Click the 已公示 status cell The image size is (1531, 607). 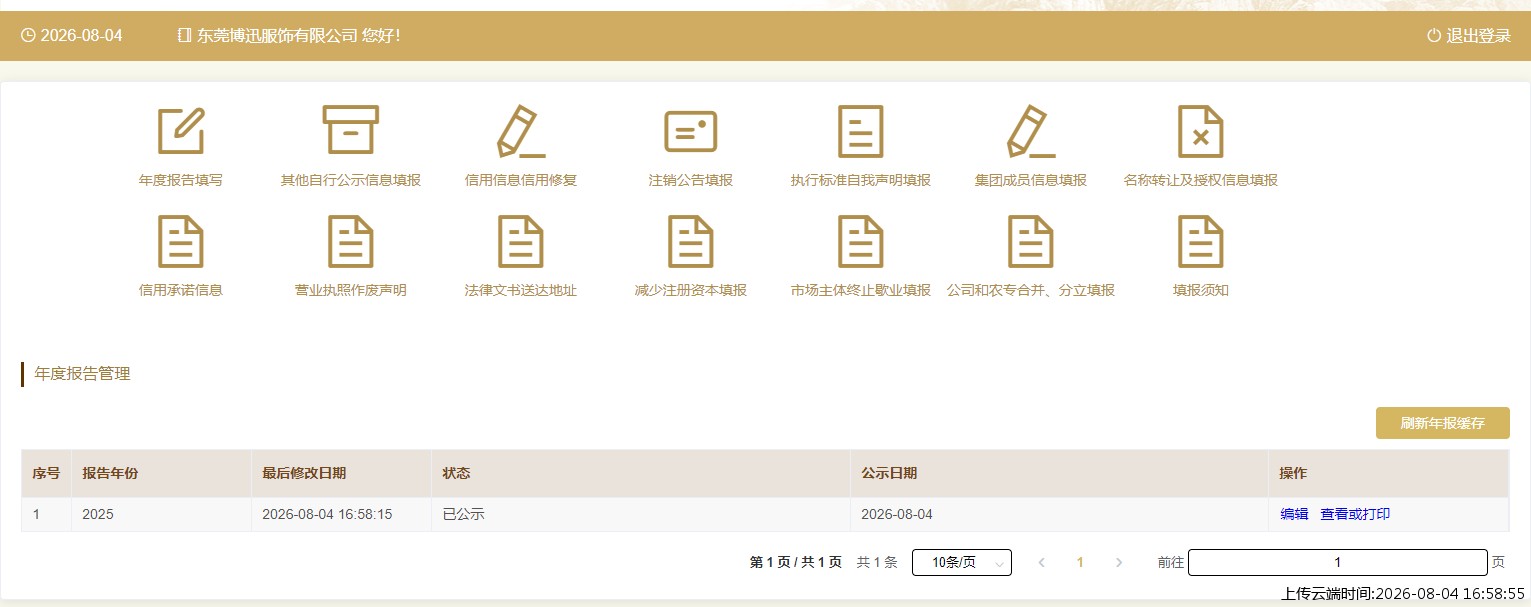click(641, 514)
